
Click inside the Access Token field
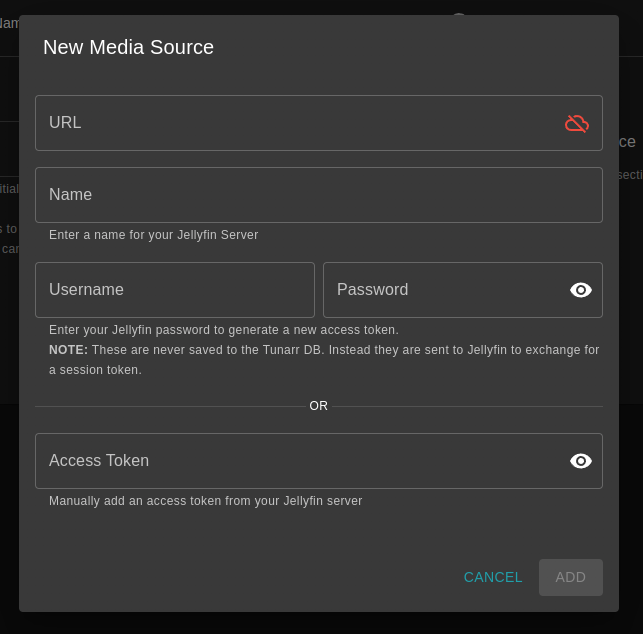(x=300, y=461)
